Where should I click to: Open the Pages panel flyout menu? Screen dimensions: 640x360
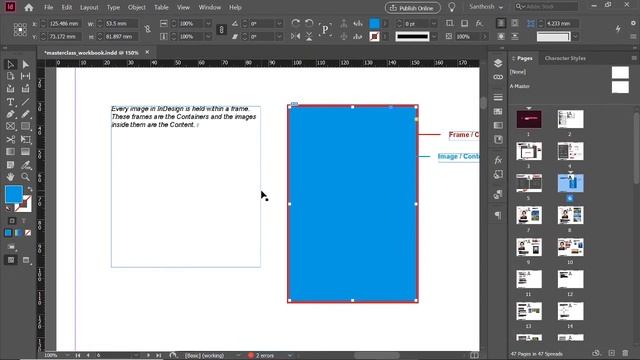pos(634,58)
